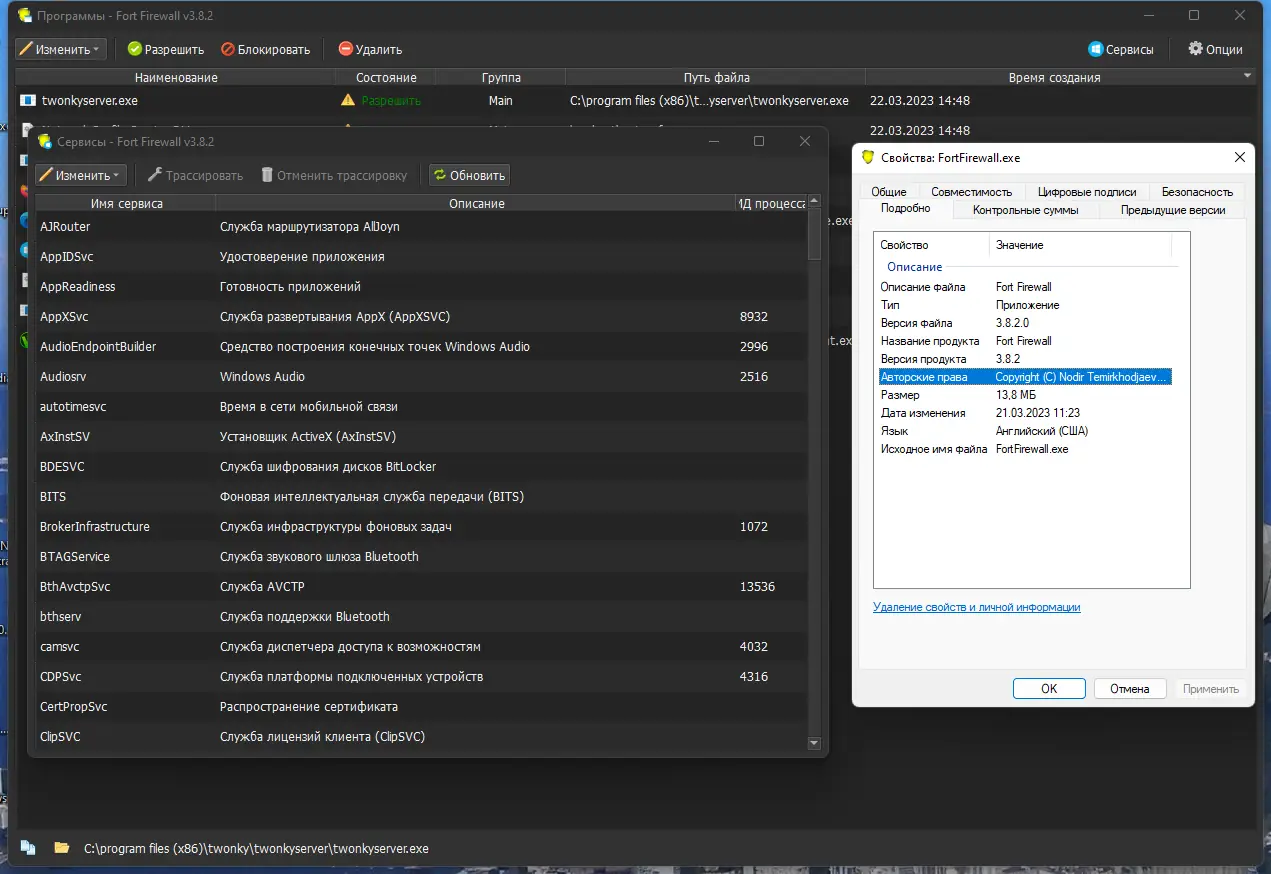Sort by the Имя сервиса column header
The width and height of the screenshot is (1271, 874).
coord(126,203)
